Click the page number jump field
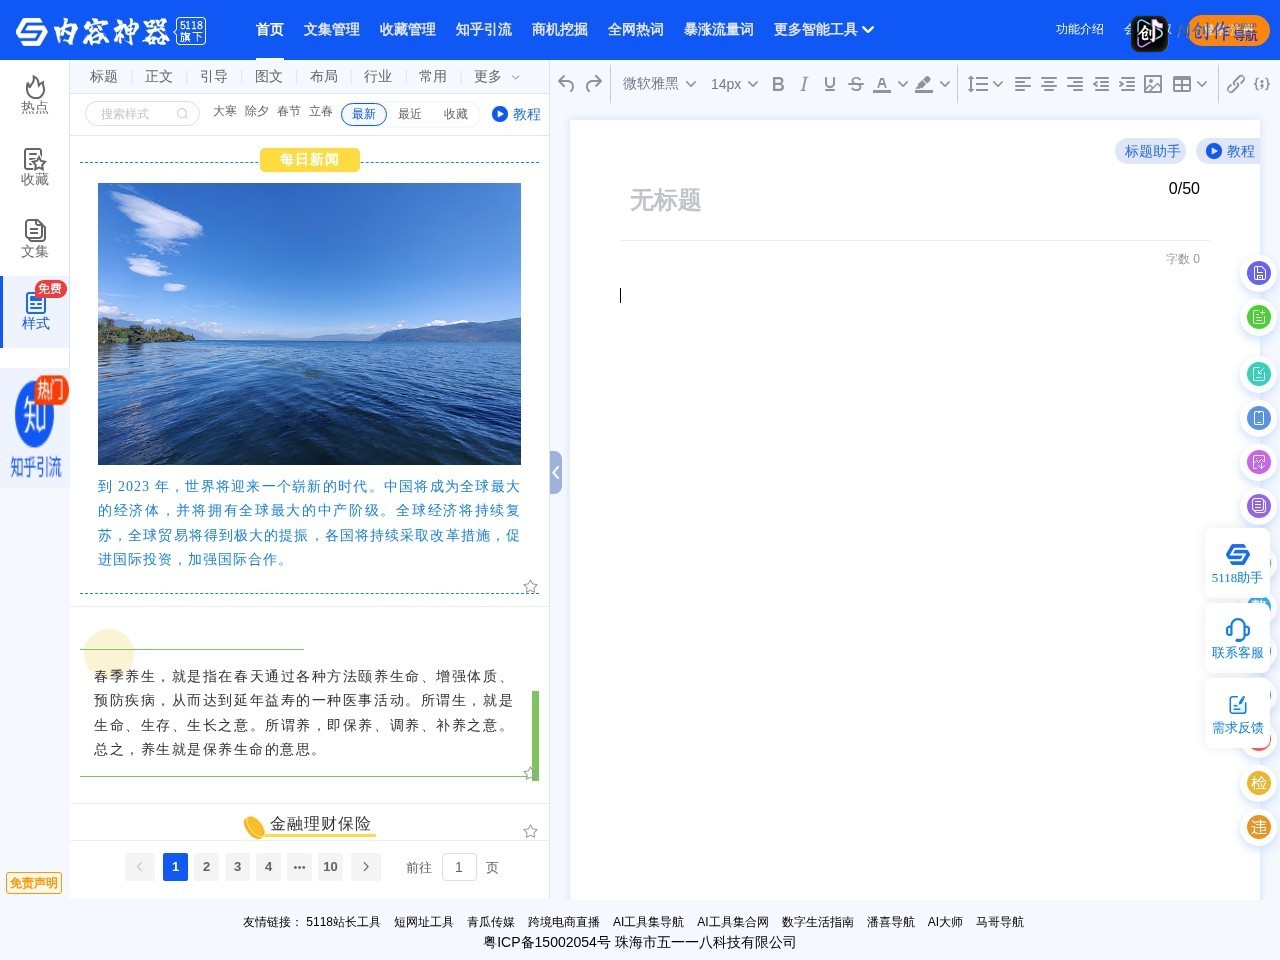 [x=459, y=867]
